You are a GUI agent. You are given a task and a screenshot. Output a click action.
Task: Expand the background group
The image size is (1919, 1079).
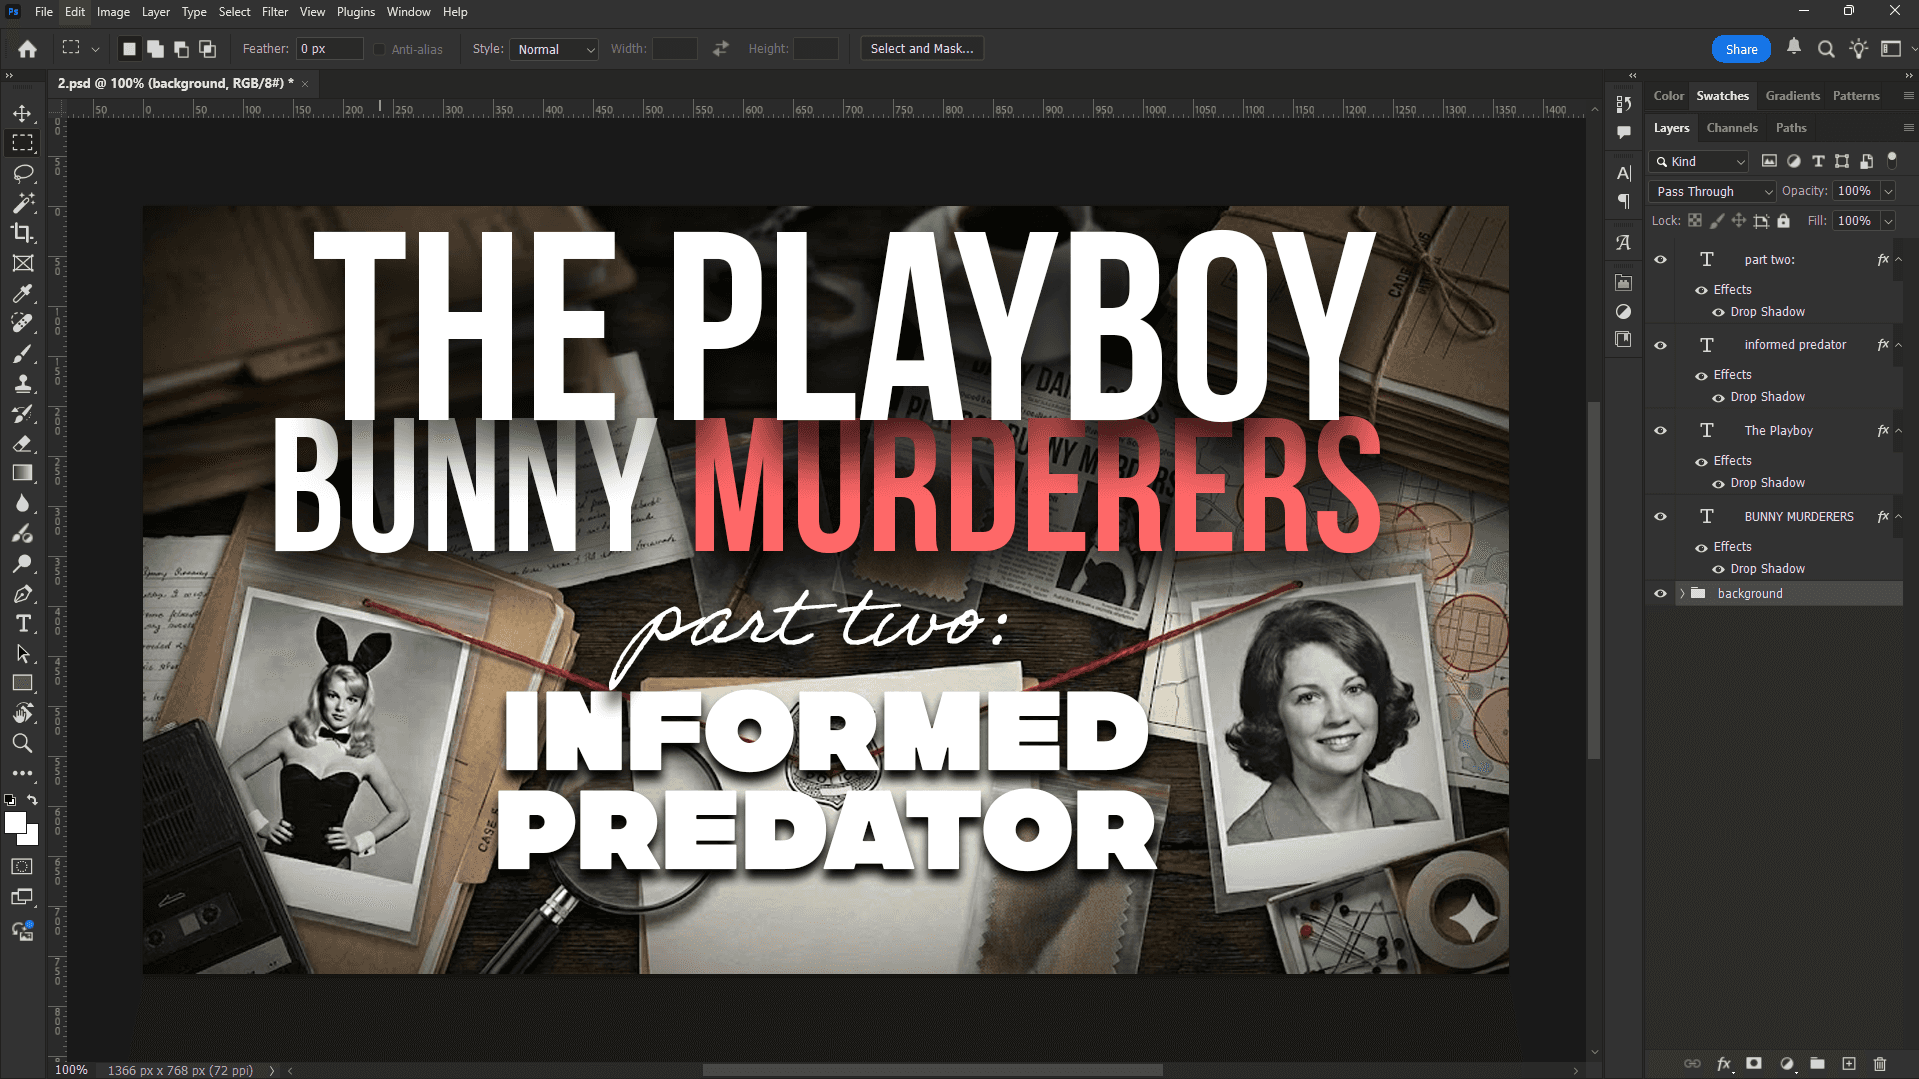coord(1682,594)
